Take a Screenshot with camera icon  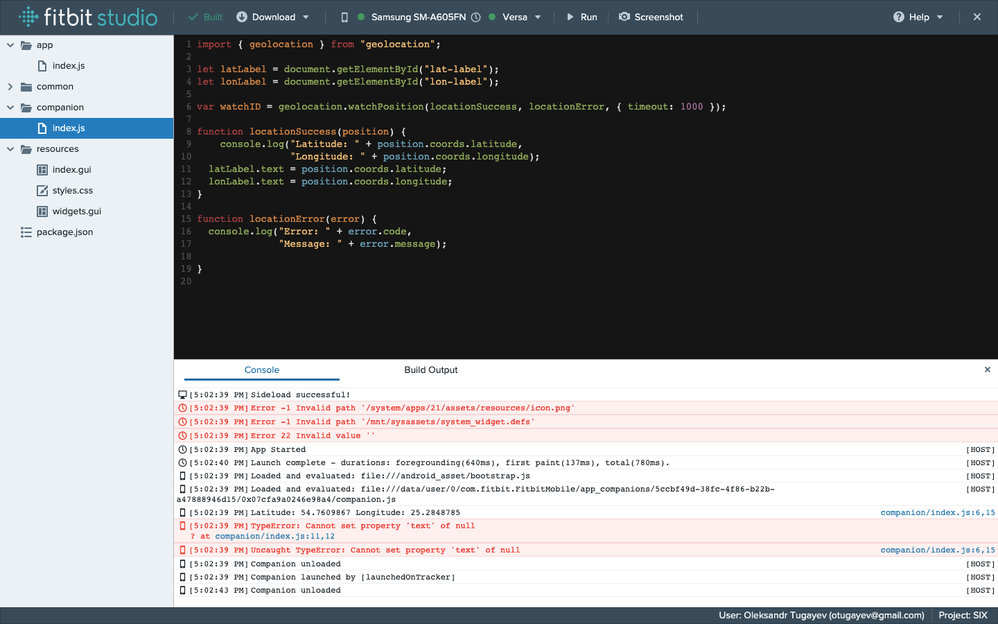click(651, 17)
